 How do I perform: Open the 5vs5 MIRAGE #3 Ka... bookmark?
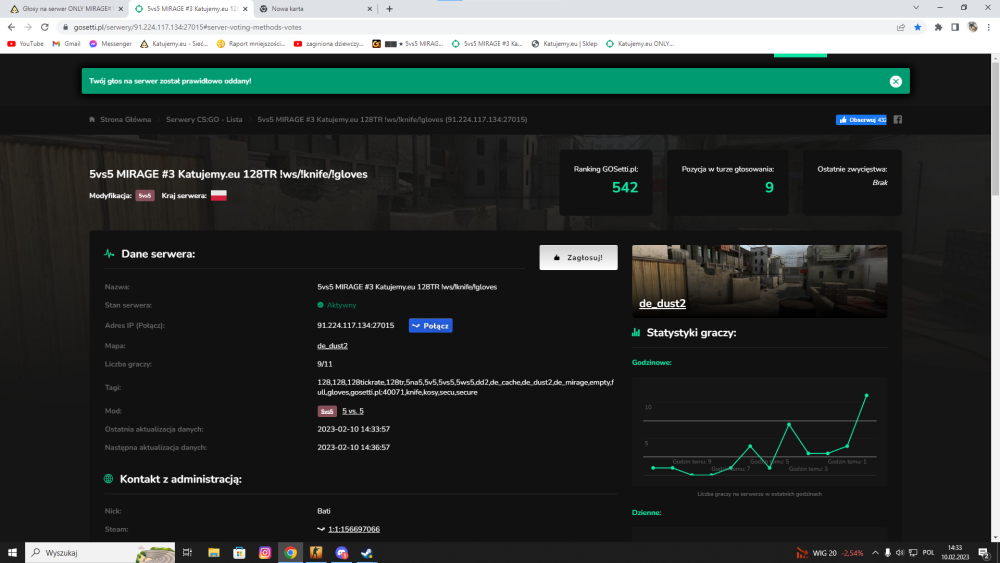click(487, 44)
